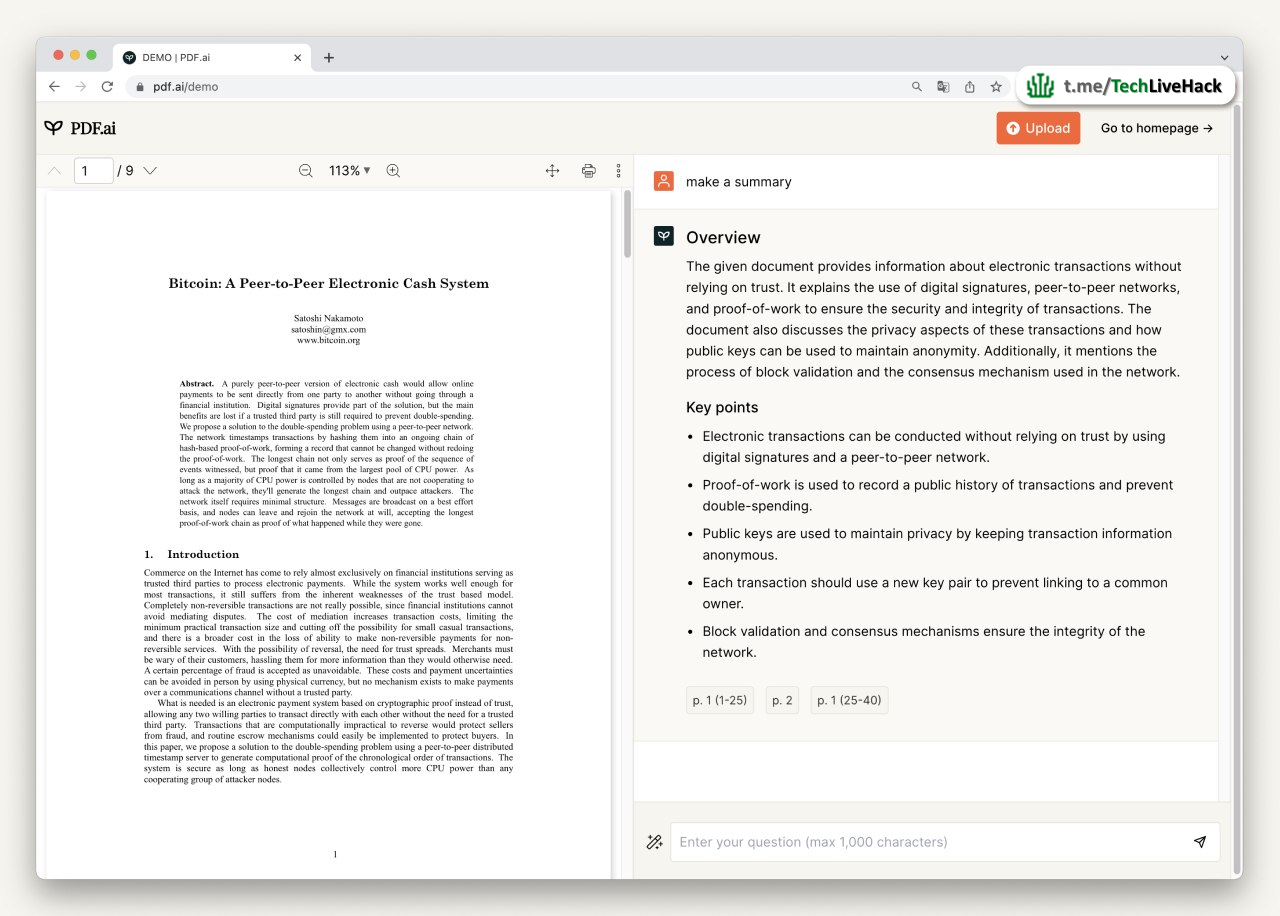This screenshot has width=1280, height=916.
Task: Open the 113% zoom level dropdown
Action: click(350, 171)
